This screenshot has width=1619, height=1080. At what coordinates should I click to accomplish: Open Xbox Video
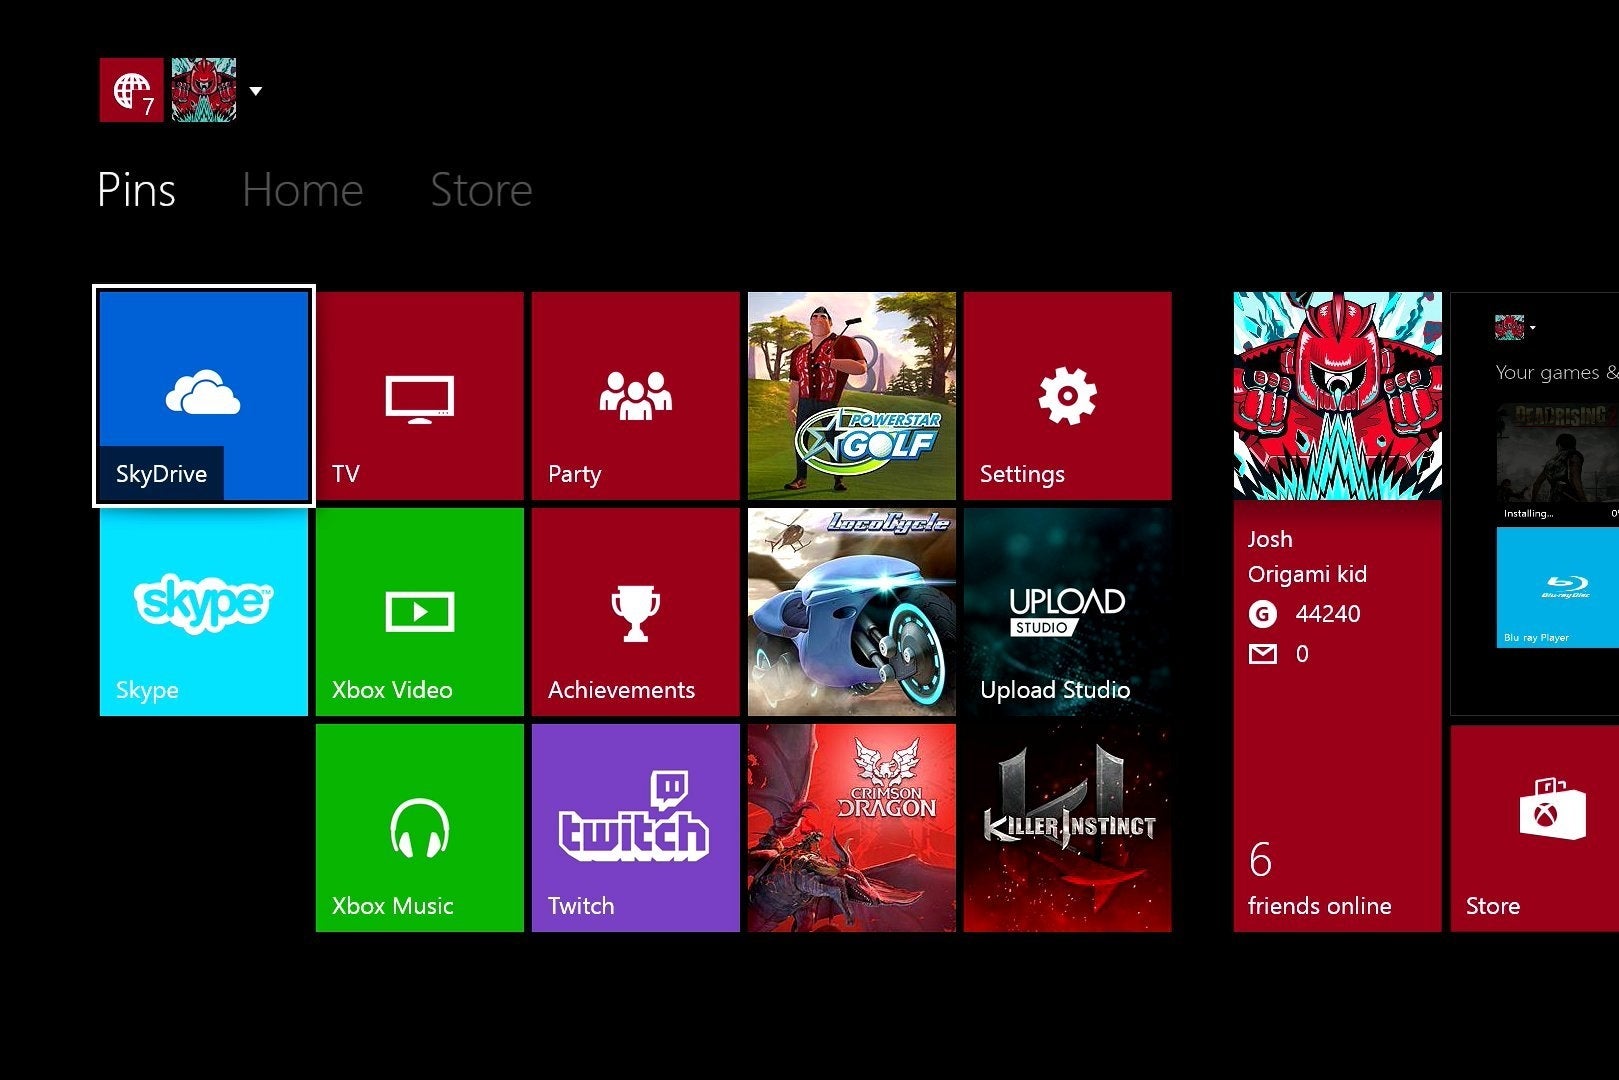(x=418, y=610)
